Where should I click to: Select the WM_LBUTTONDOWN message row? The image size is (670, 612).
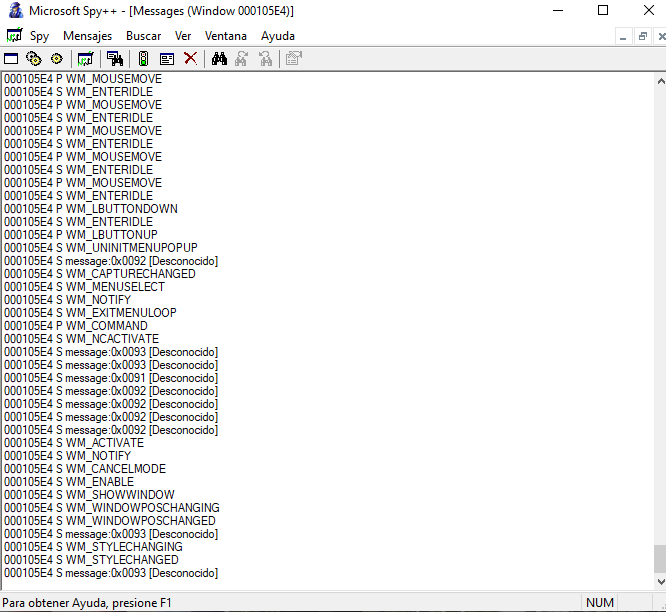(x=91, y=209)
